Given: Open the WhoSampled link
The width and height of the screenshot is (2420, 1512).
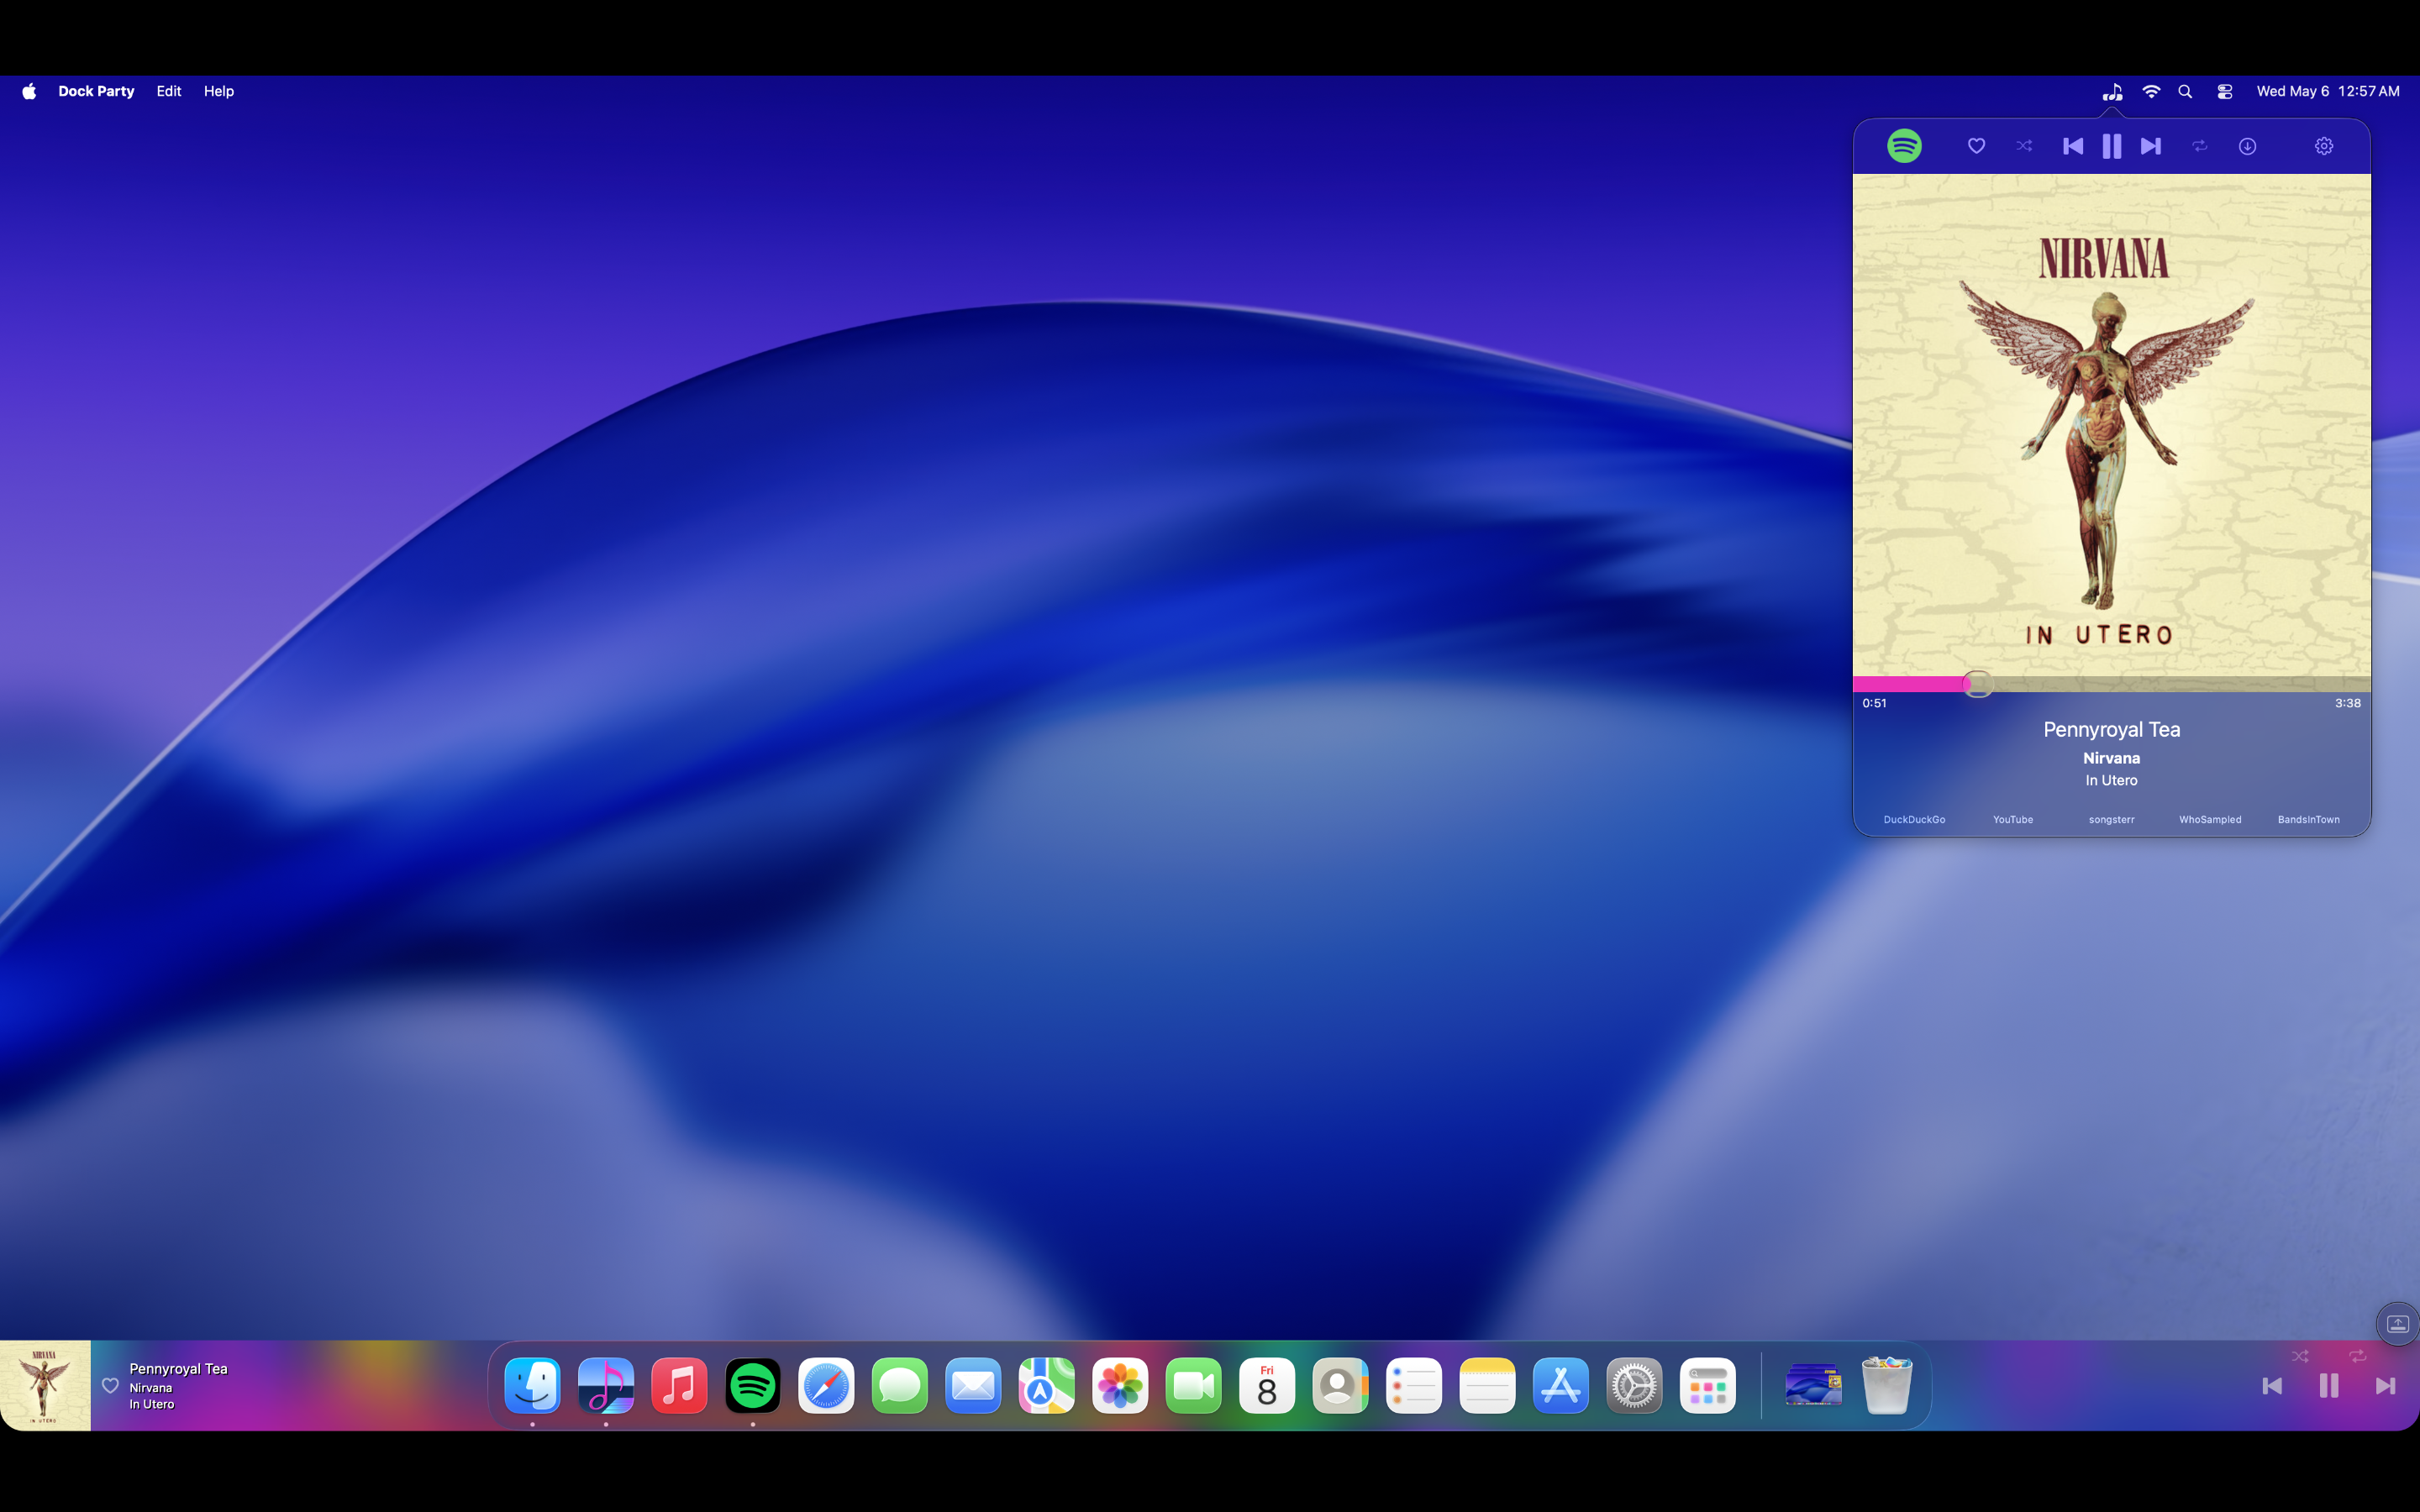Looking at the screenshot, I should pyautogui.click(x=2210, y=820).
